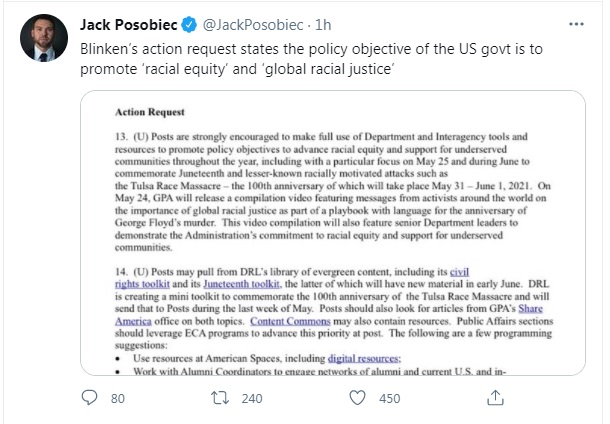610x424 pixels.
Task: Click the Juneteenth toolkit link text
Action: pyautogui.click(x=241, y=284)
